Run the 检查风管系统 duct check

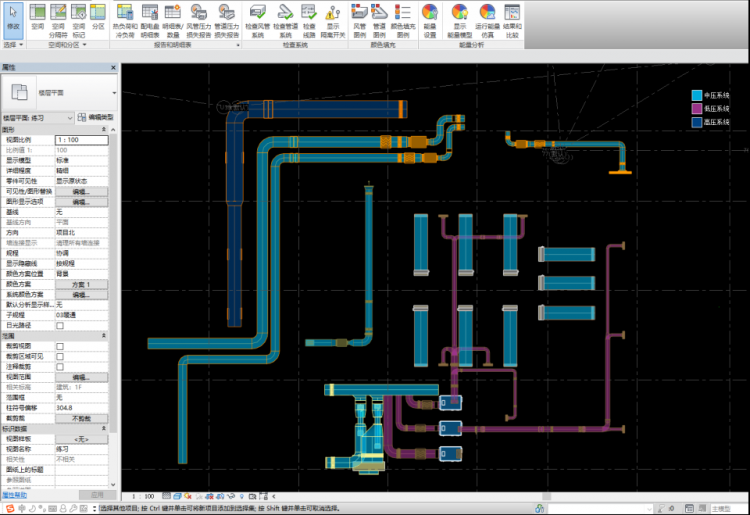pos(258,17)
